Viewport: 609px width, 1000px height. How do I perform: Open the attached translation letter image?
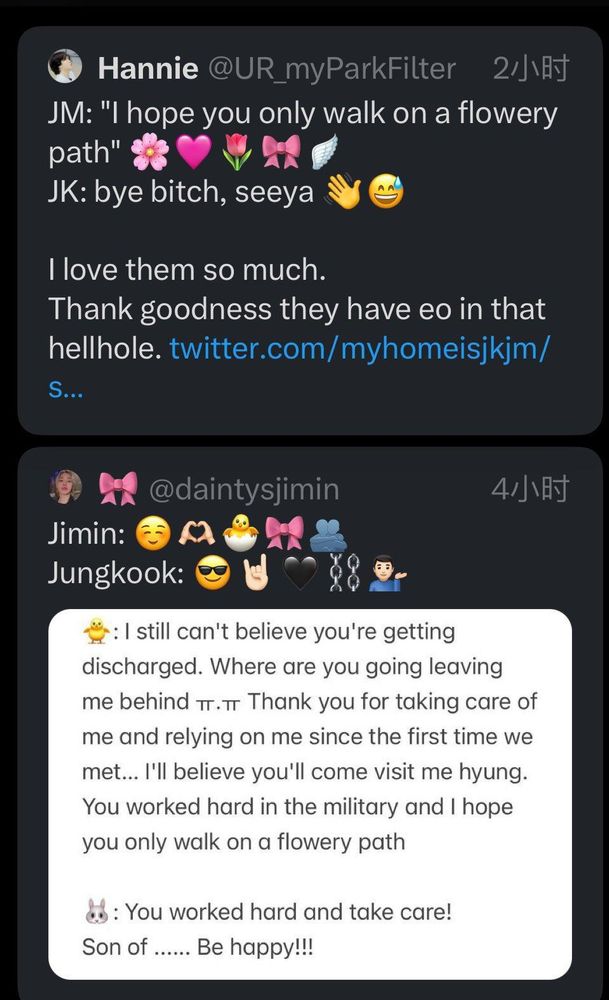point(310,790)
